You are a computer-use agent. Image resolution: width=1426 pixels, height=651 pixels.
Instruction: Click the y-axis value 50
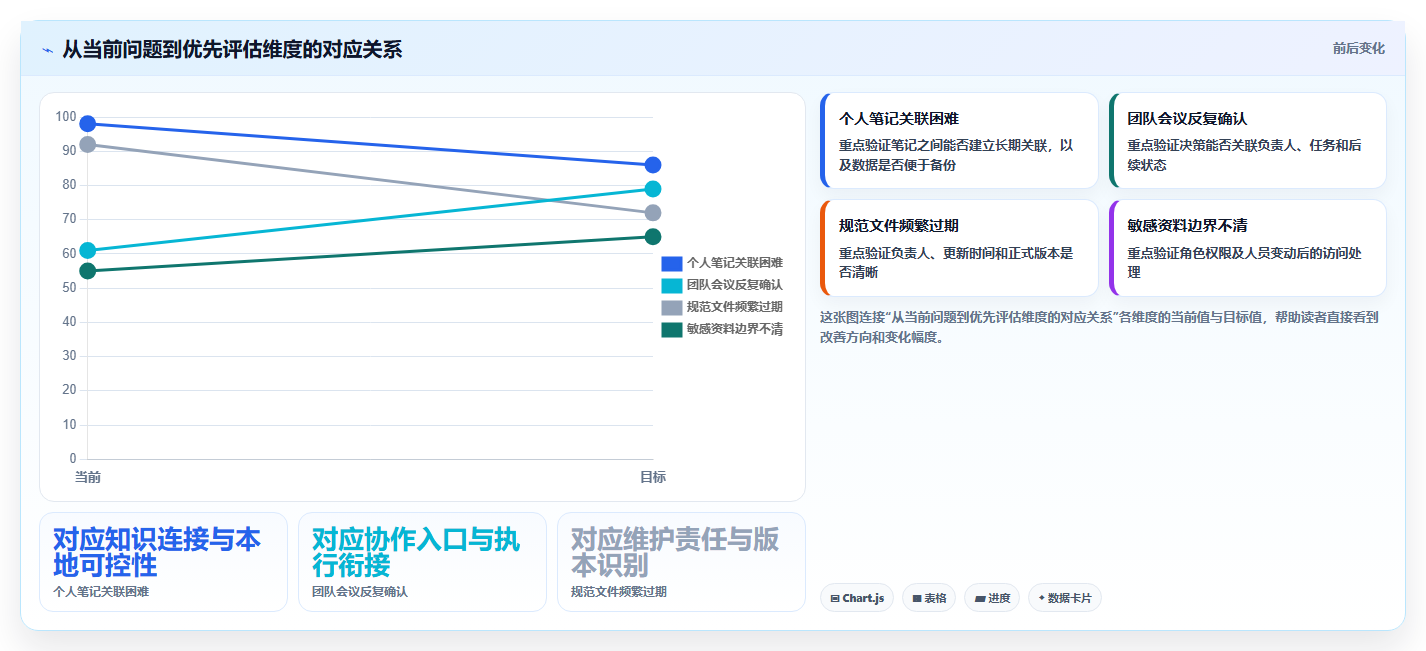click(69, 288)
